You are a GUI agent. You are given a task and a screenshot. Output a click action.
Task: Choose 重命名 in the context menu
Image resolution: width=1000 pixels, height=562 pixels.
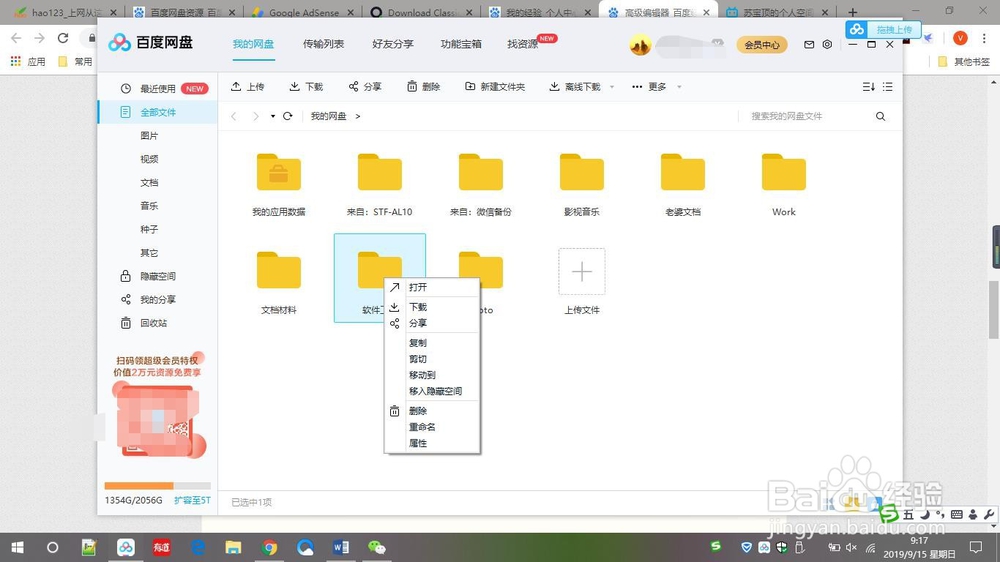pyautogui.click(x=432, y=427)
